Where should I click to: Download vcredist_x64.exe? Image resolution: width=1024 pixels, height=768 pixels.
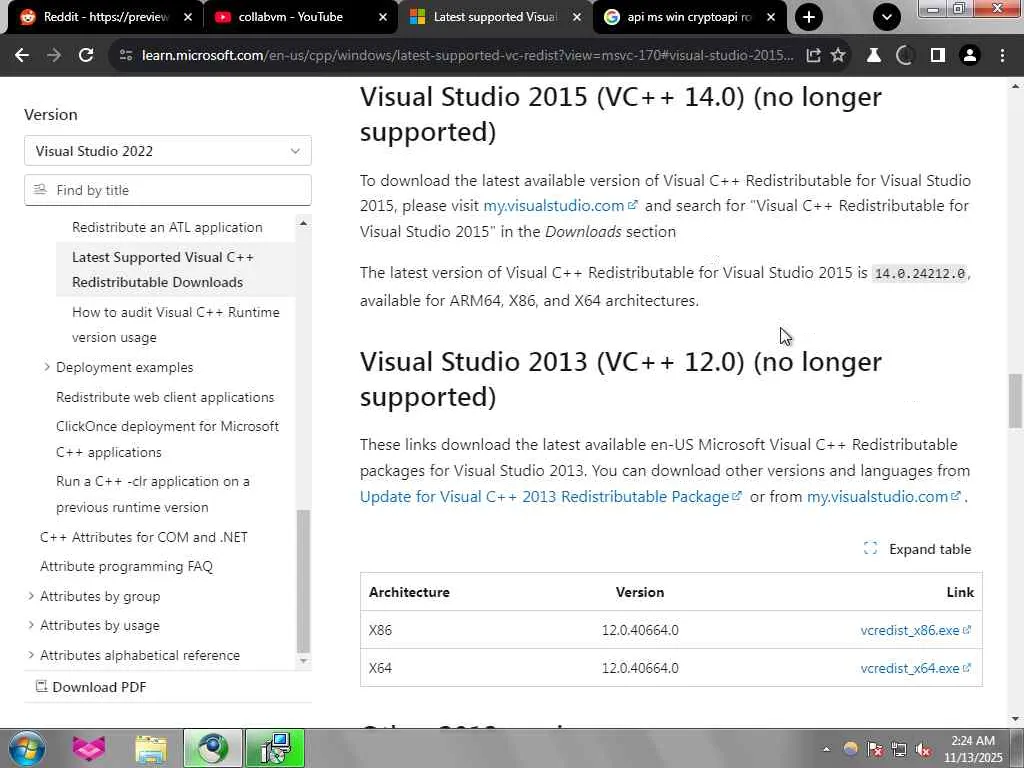[x=916, y=668]
